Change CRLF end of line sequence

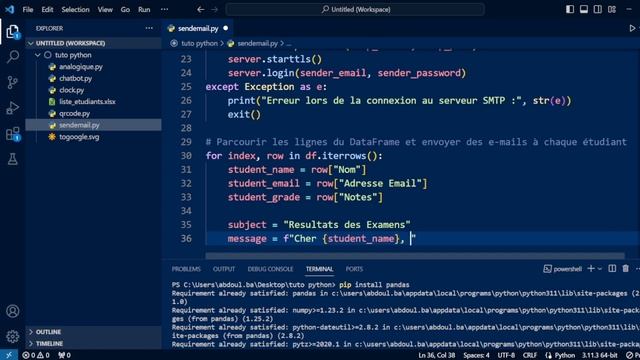[x=530, y=355]
